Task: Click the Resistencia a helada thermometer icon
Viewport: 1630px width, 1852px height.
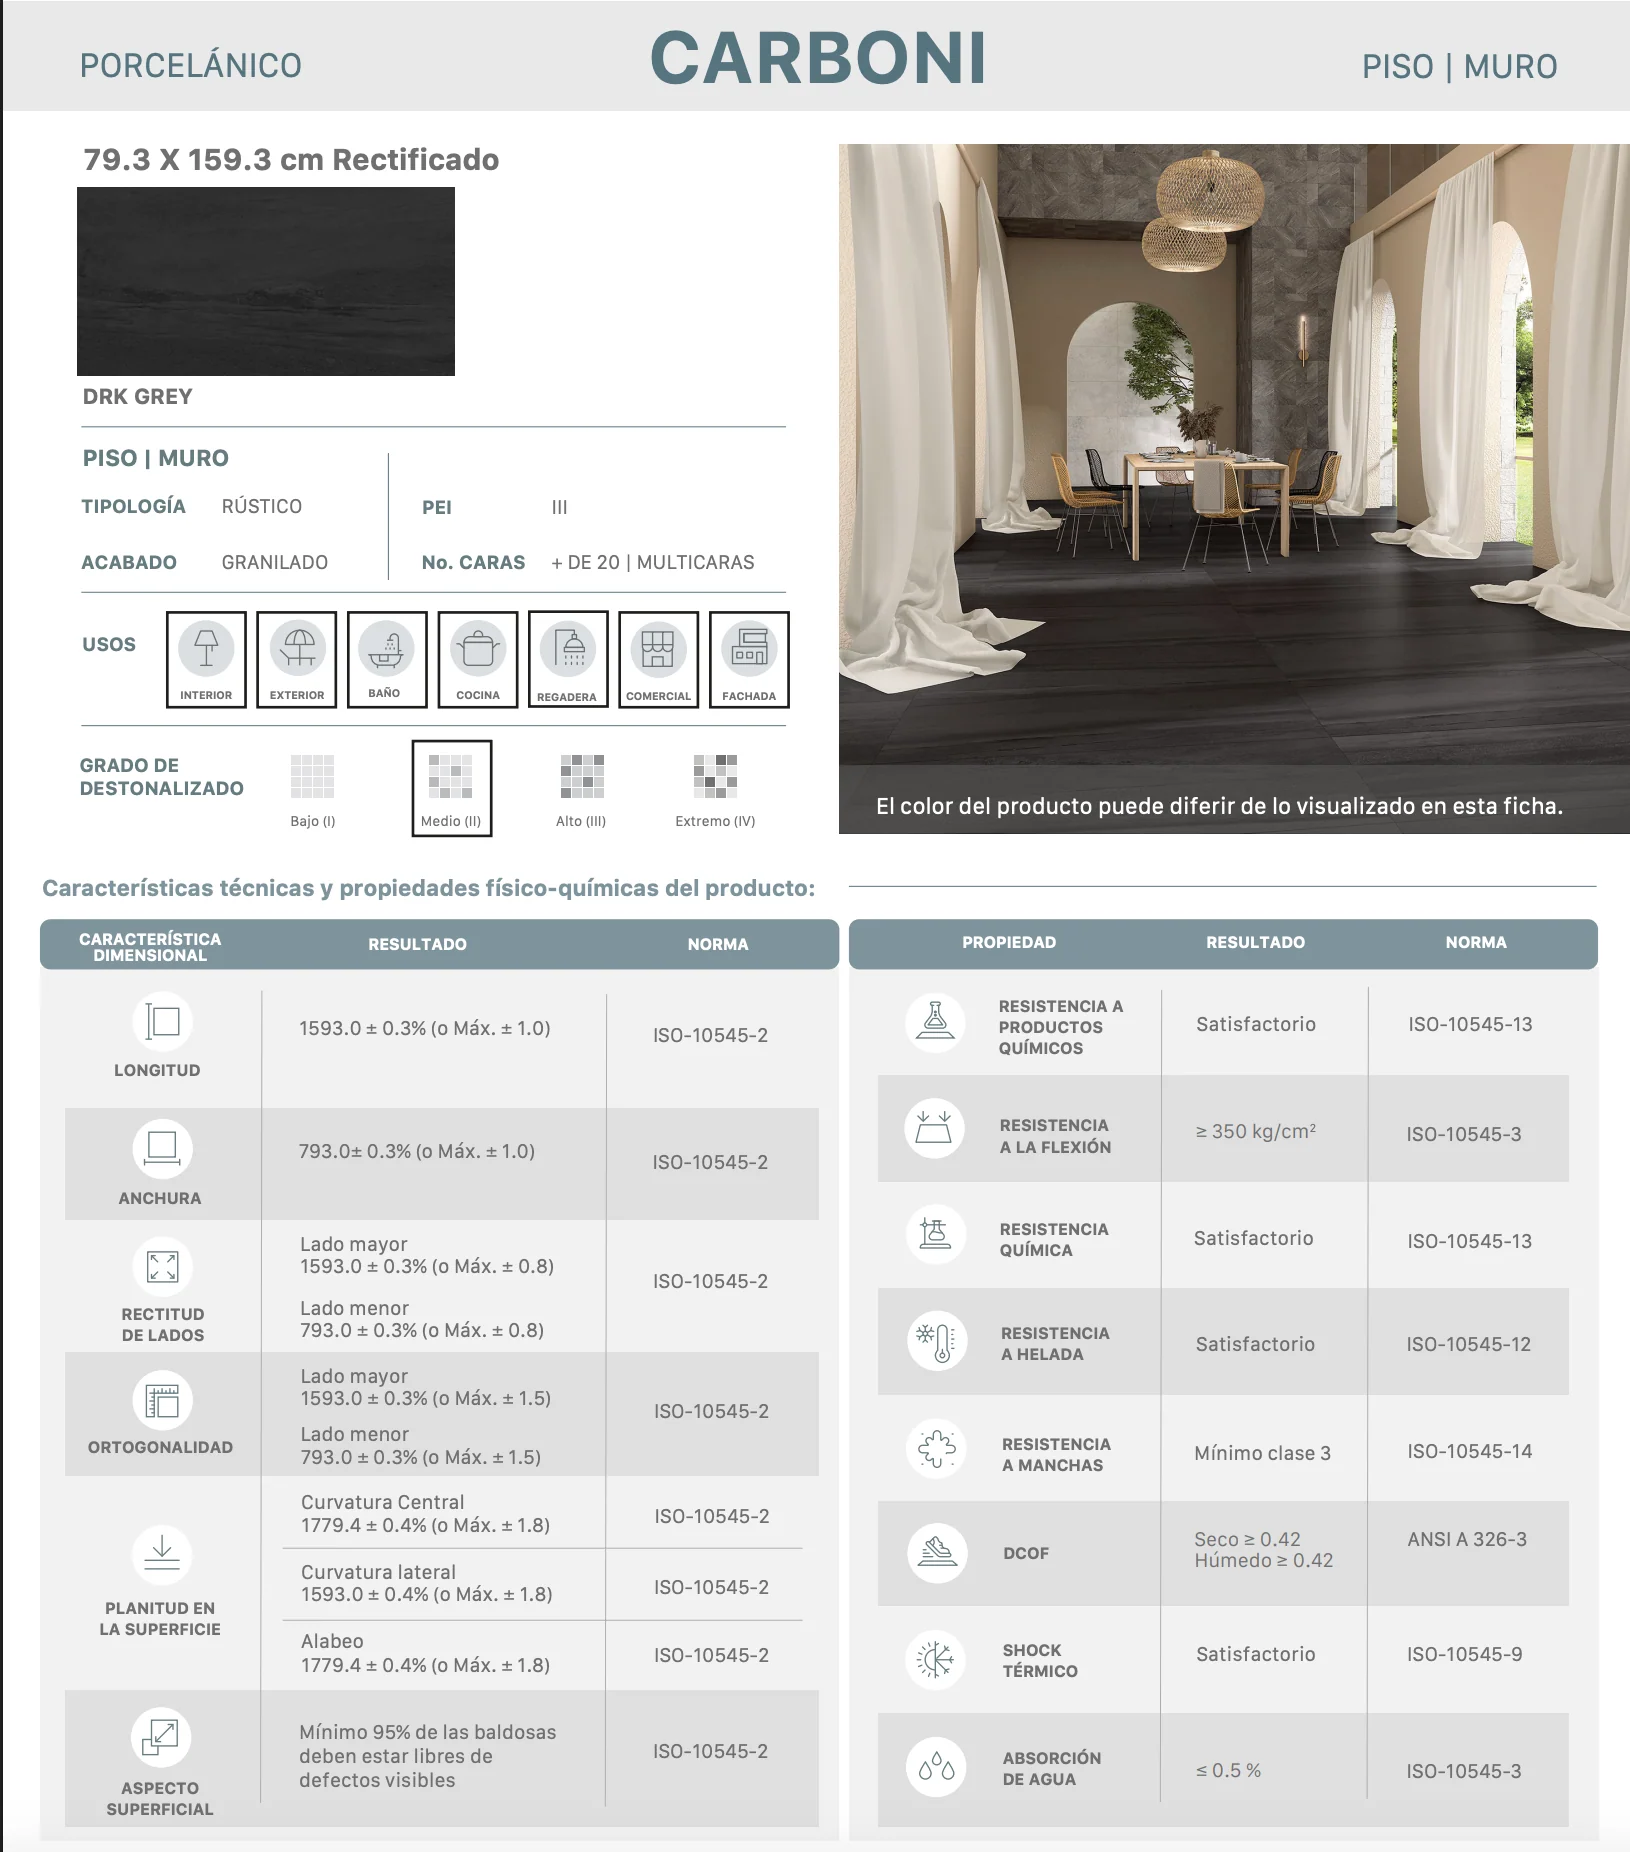Action: pos(937,1341)
